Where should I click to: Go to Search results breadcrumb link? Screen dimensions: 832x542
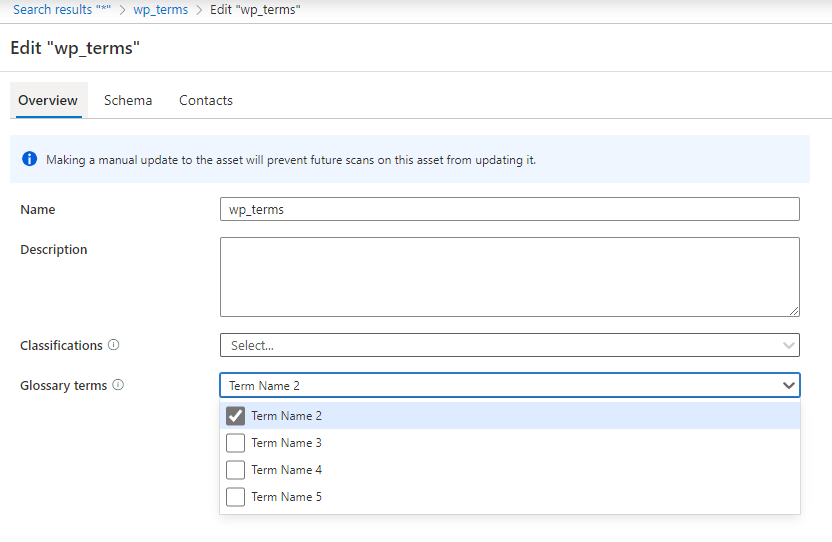pos(62,10)
